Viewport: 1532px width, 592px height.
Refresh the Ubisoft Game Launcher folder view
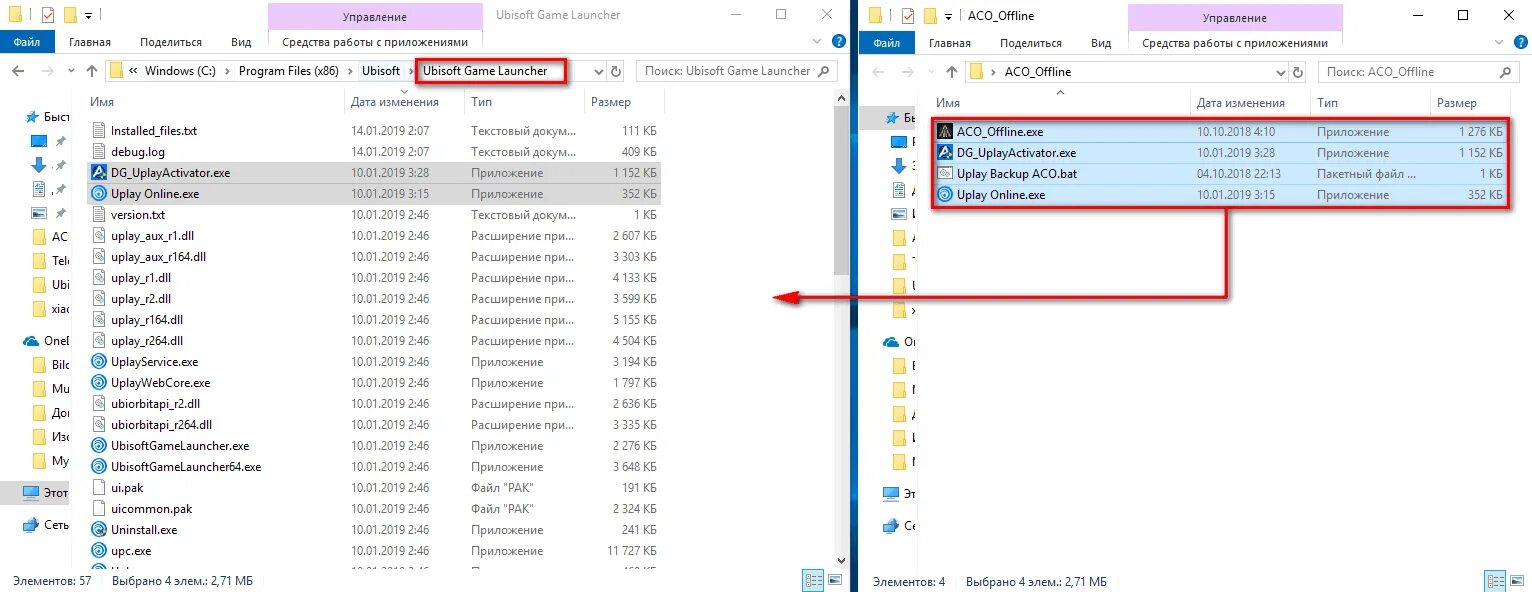pos(616,71)
